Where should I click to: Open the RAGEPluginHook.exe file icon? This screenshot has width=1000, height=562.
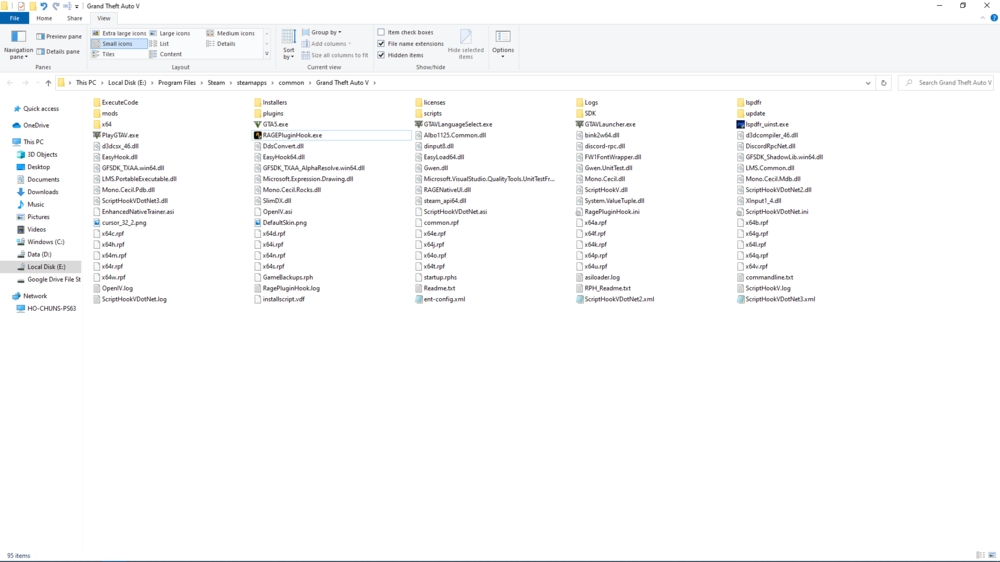click(258, 135)
